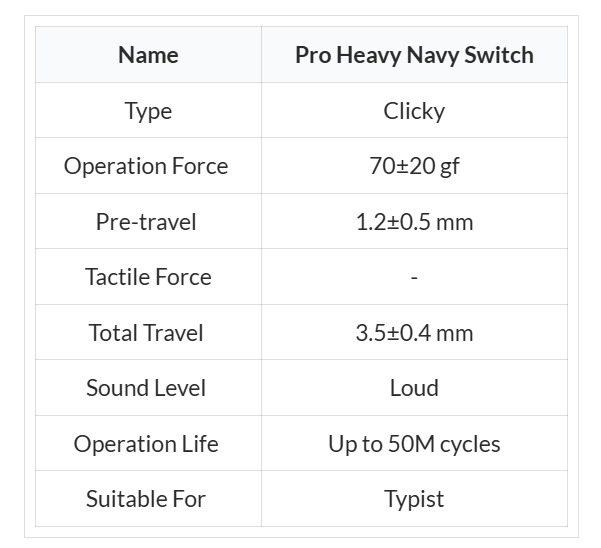Click the Type row label

point(148,111)
